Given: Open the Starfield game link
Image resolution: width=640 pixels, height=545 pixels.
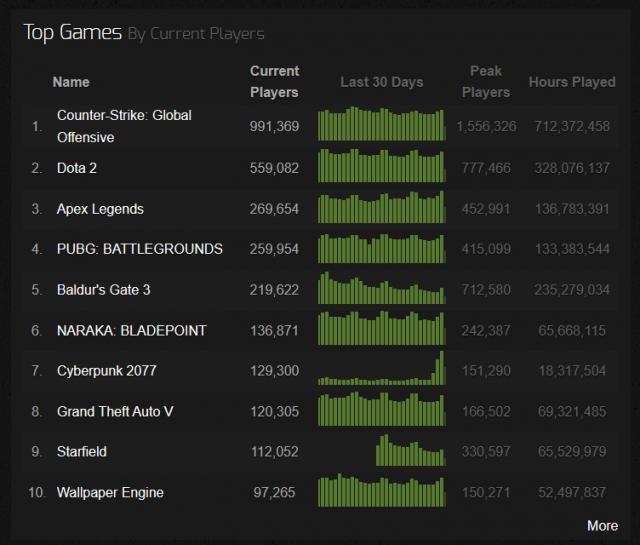Looking at the screenshot, I should click(82, 452).
